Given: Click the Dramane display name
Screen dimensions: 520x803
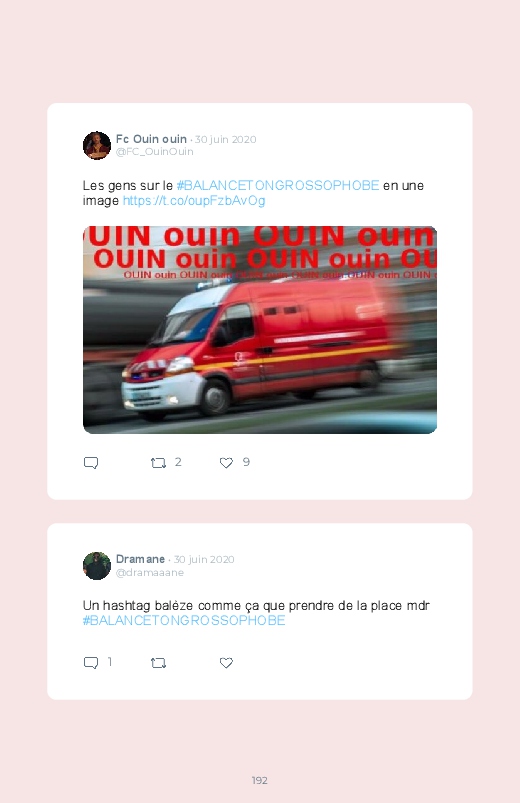Looking at the screenshot, I should click(140, 559).
